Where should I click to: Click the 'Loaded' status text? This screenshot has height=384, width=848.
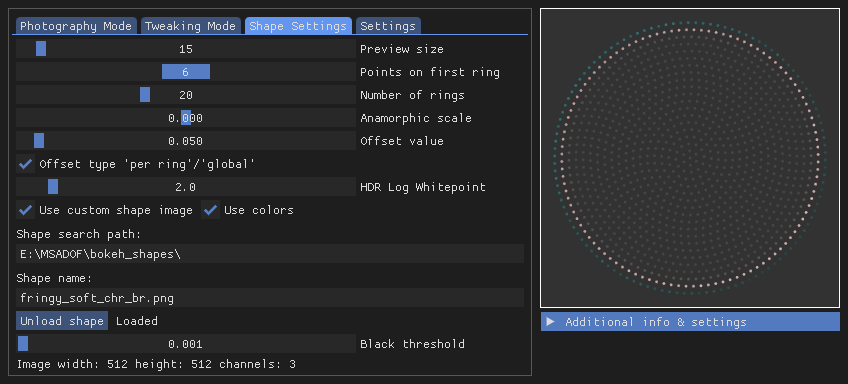tap(137, 321)
